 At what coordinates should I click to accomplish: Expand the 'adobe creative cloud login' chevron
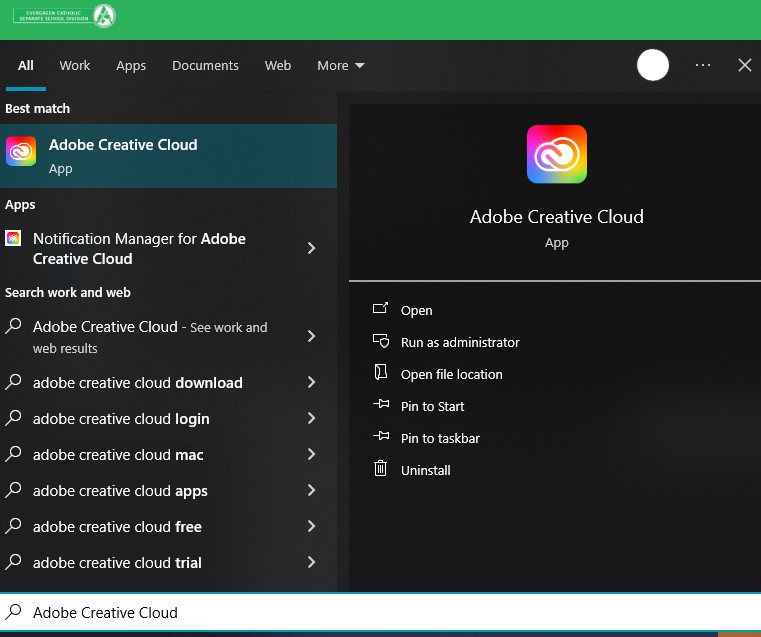[x=312, y=418]
